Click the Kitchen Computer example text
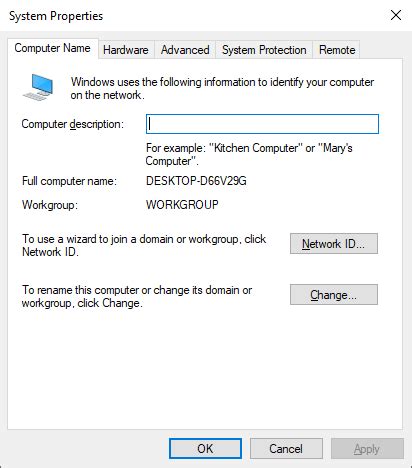 [x=249, y=154]
